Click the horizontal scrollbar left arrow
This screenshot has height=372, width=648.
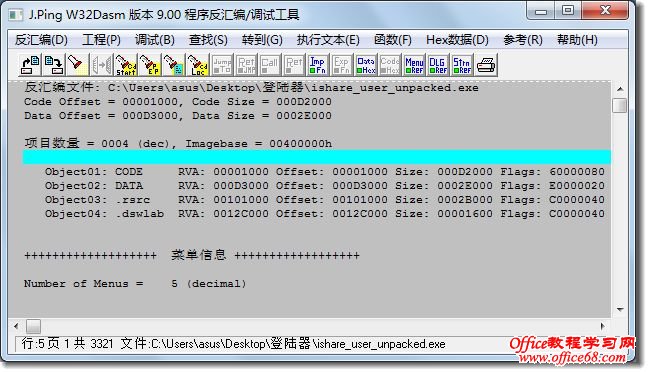pos(16,326)
